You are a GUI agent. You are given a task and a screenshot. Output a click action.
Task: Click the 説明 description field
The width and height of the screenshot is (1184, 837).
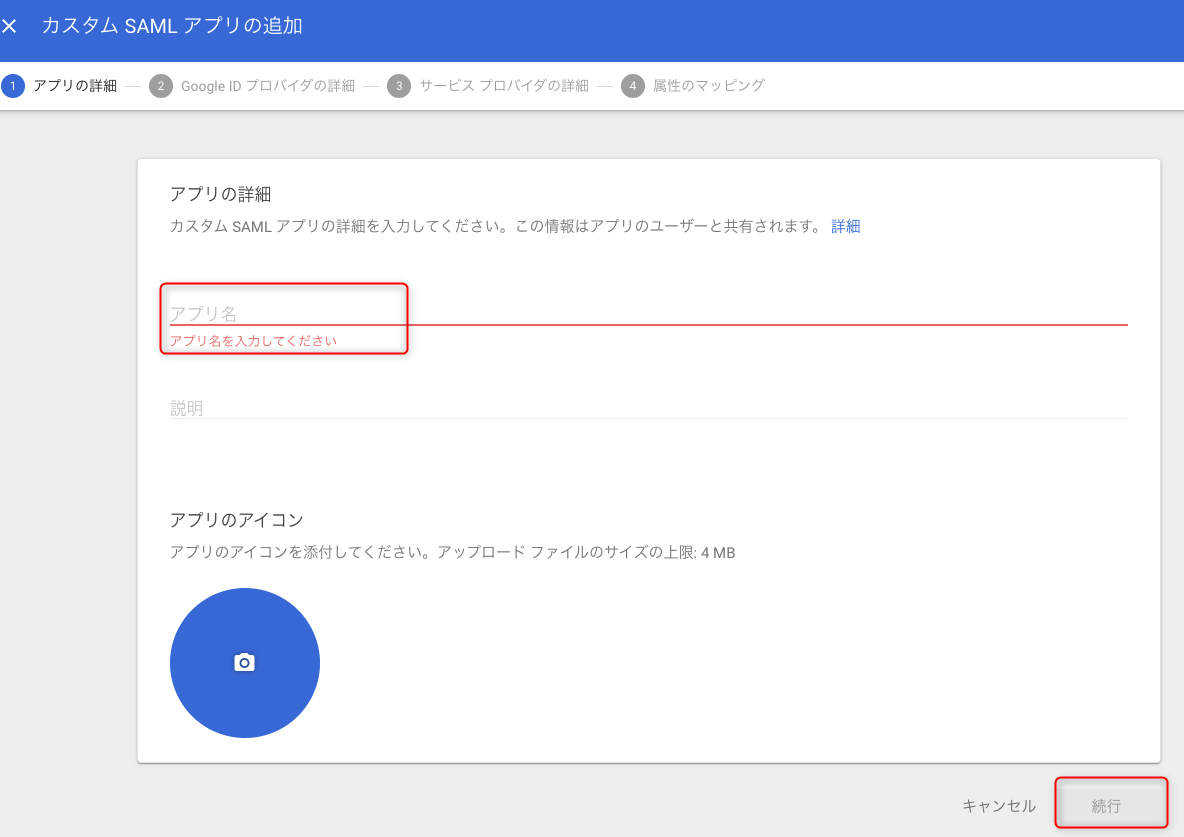coord(649,408)
